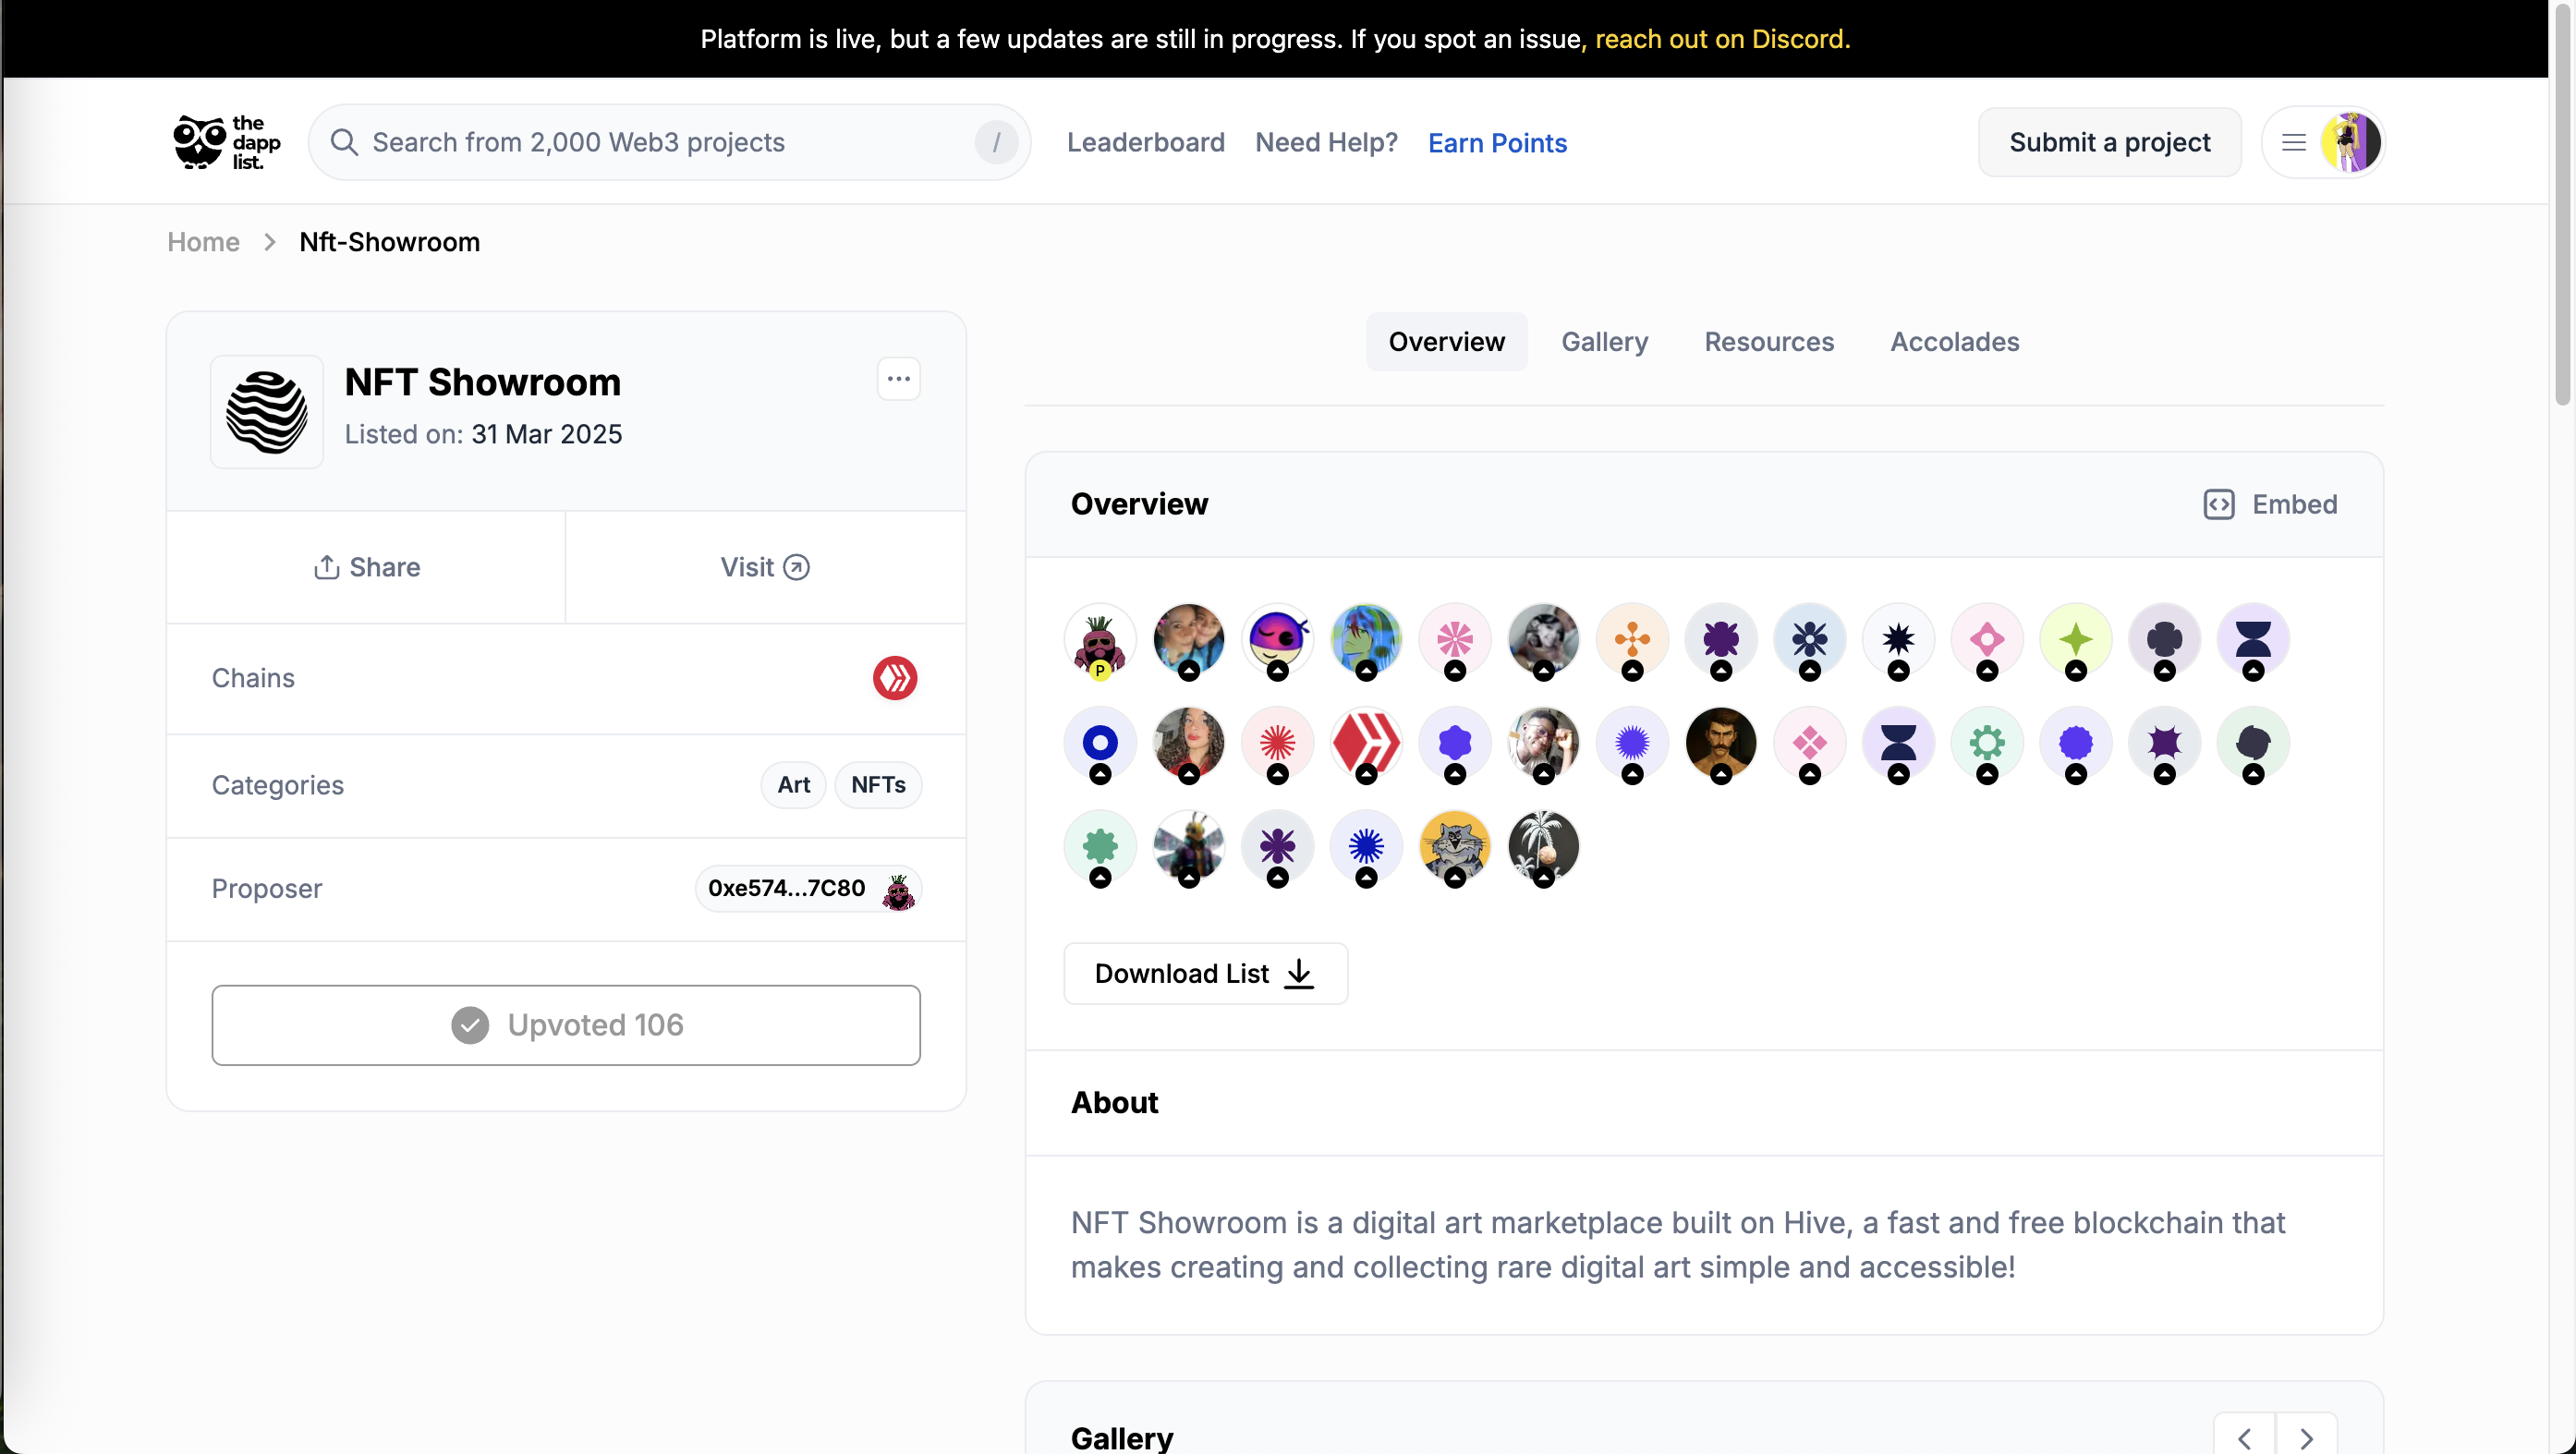The height and width of the screenshot is (1454, 2576).
Task: Click the green zombie voter avatar
Action: (x=1366, y=640)
